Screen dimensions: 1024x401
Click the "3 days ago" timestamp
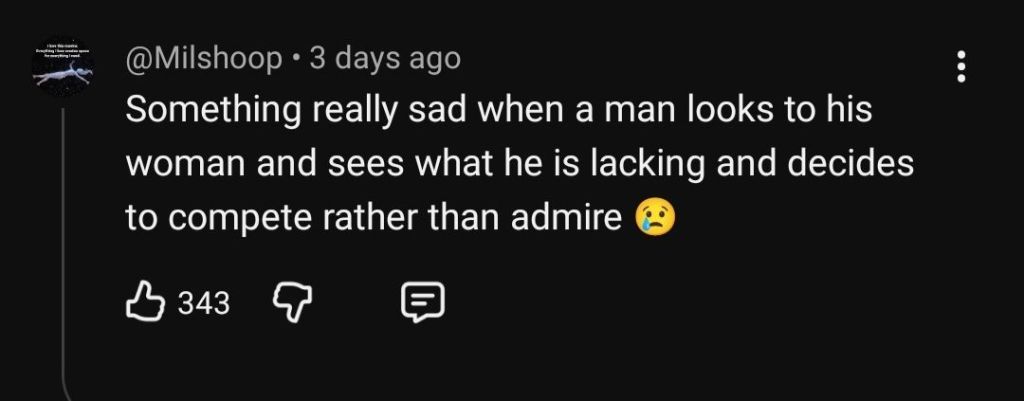coord(385,59)
